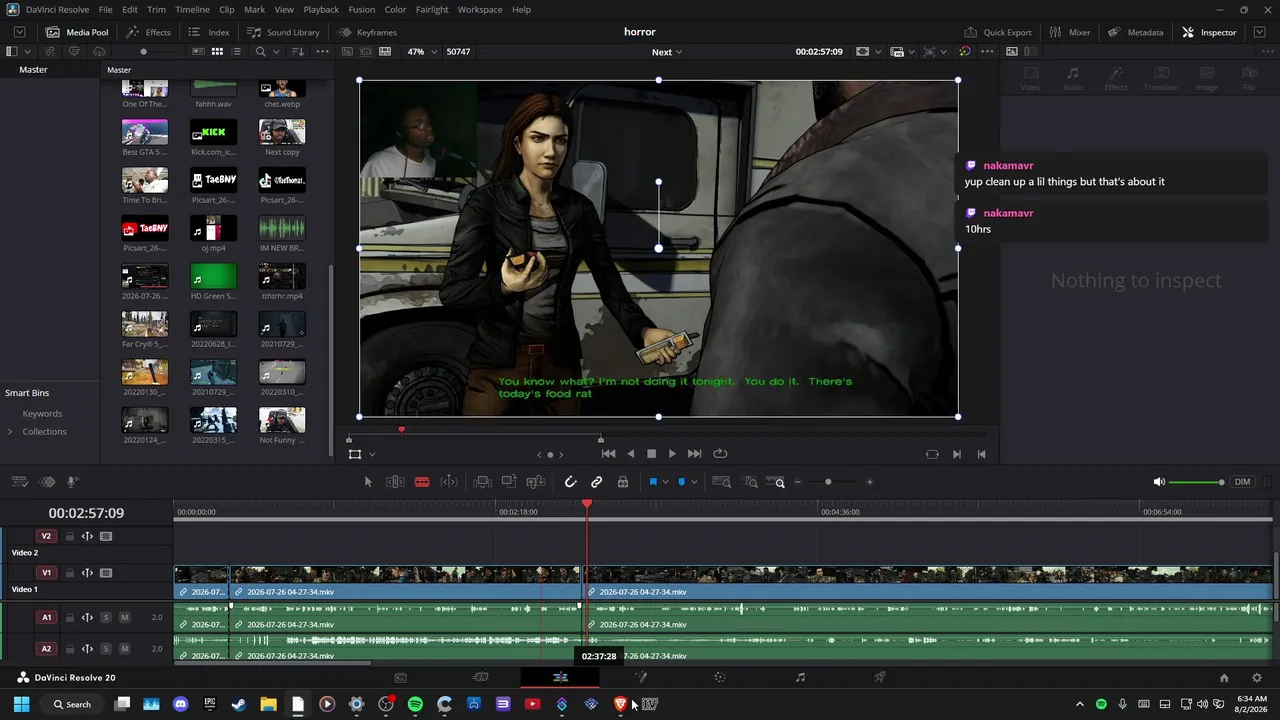
Task: Open Project Settings gear icon
Action: [x=1257, y=678]
